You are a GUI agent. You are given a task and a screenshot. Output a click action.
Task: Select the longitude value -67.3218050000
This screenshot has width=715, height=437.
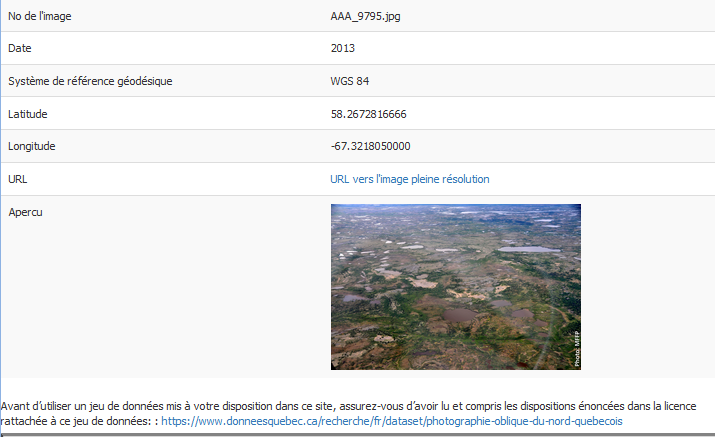pos(370,146)
